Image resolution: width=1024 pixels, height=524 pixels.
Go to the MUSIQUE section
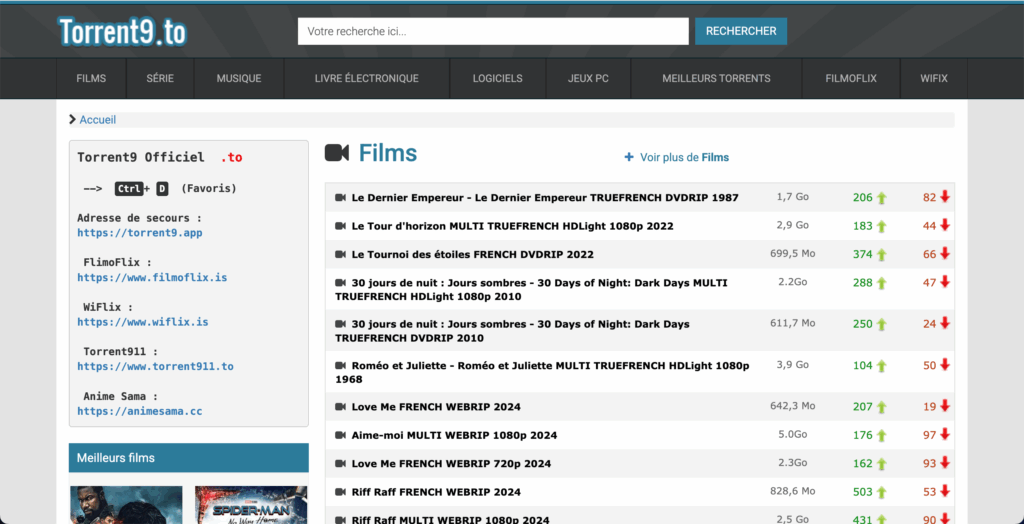[x=239, y=78]
